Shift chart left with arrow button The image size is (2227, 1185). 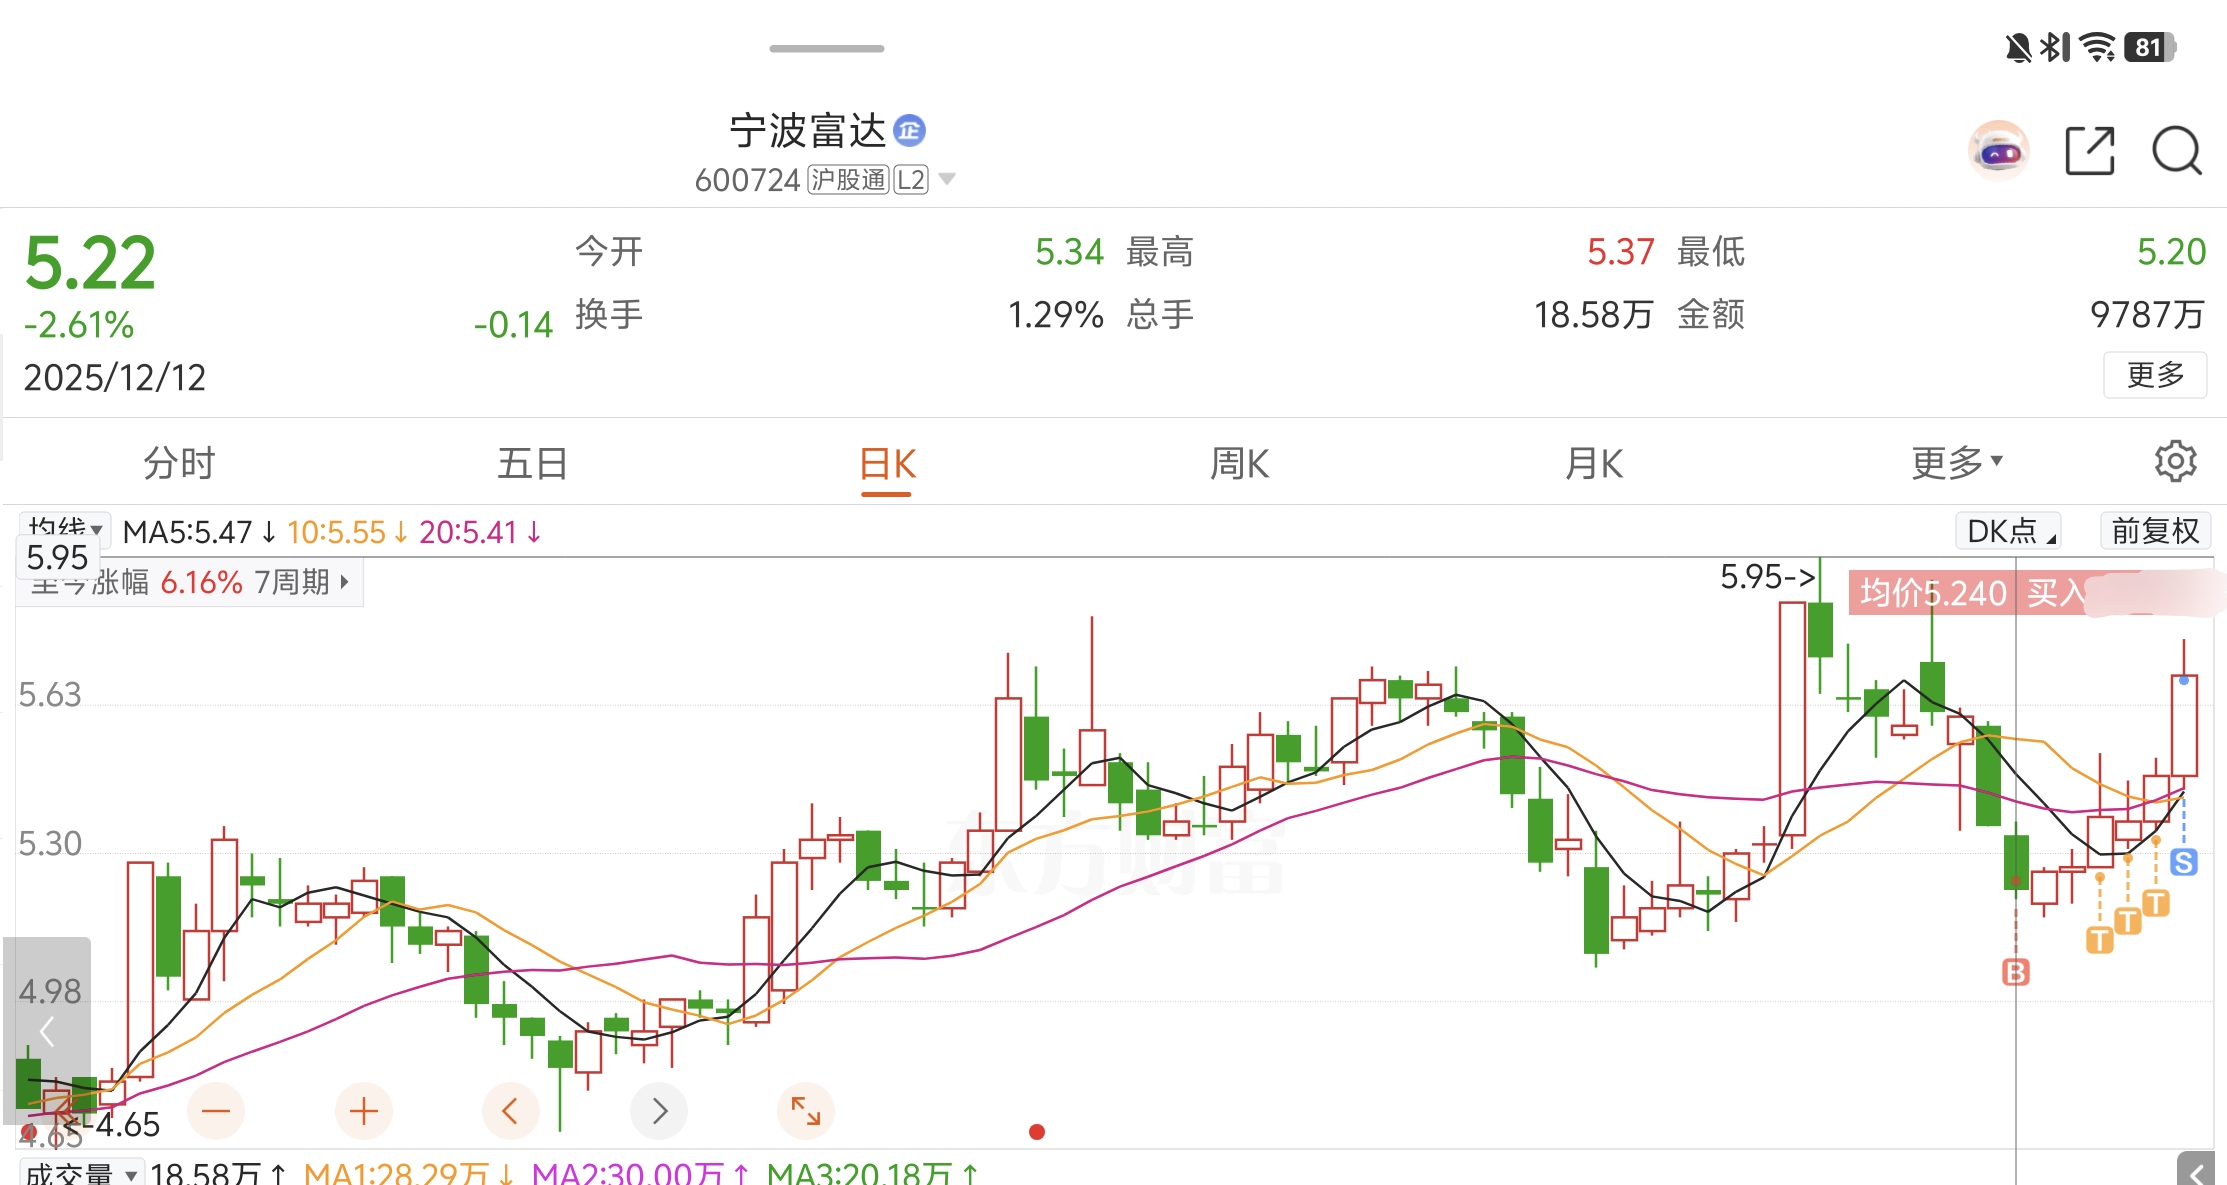[510, 1111]
